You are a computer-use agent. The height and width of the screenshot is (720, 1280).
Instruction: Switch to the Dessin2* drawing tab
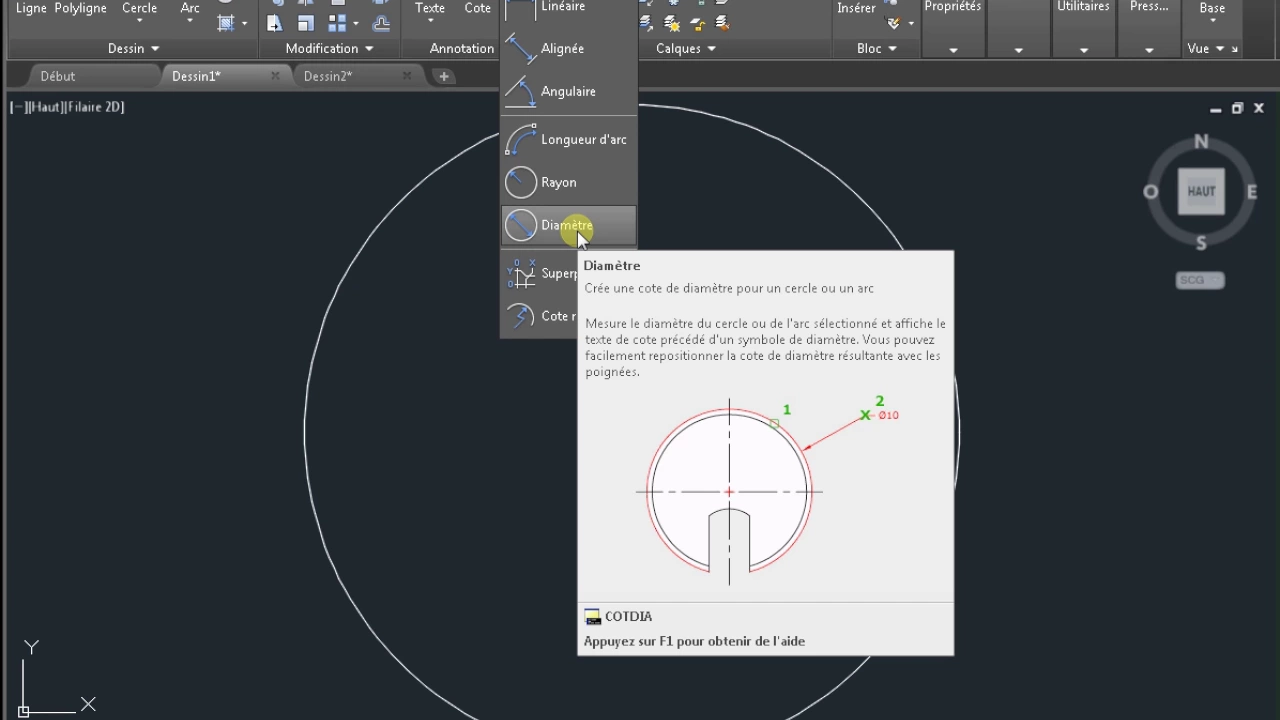click(x=328, y=76)
